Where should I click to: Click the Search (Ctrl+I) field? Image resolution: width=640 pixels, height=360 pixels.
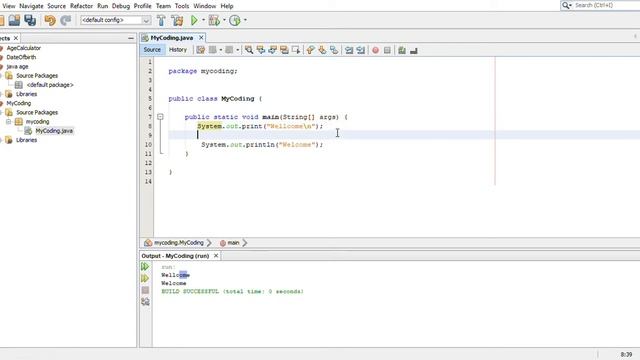point(607,5)
